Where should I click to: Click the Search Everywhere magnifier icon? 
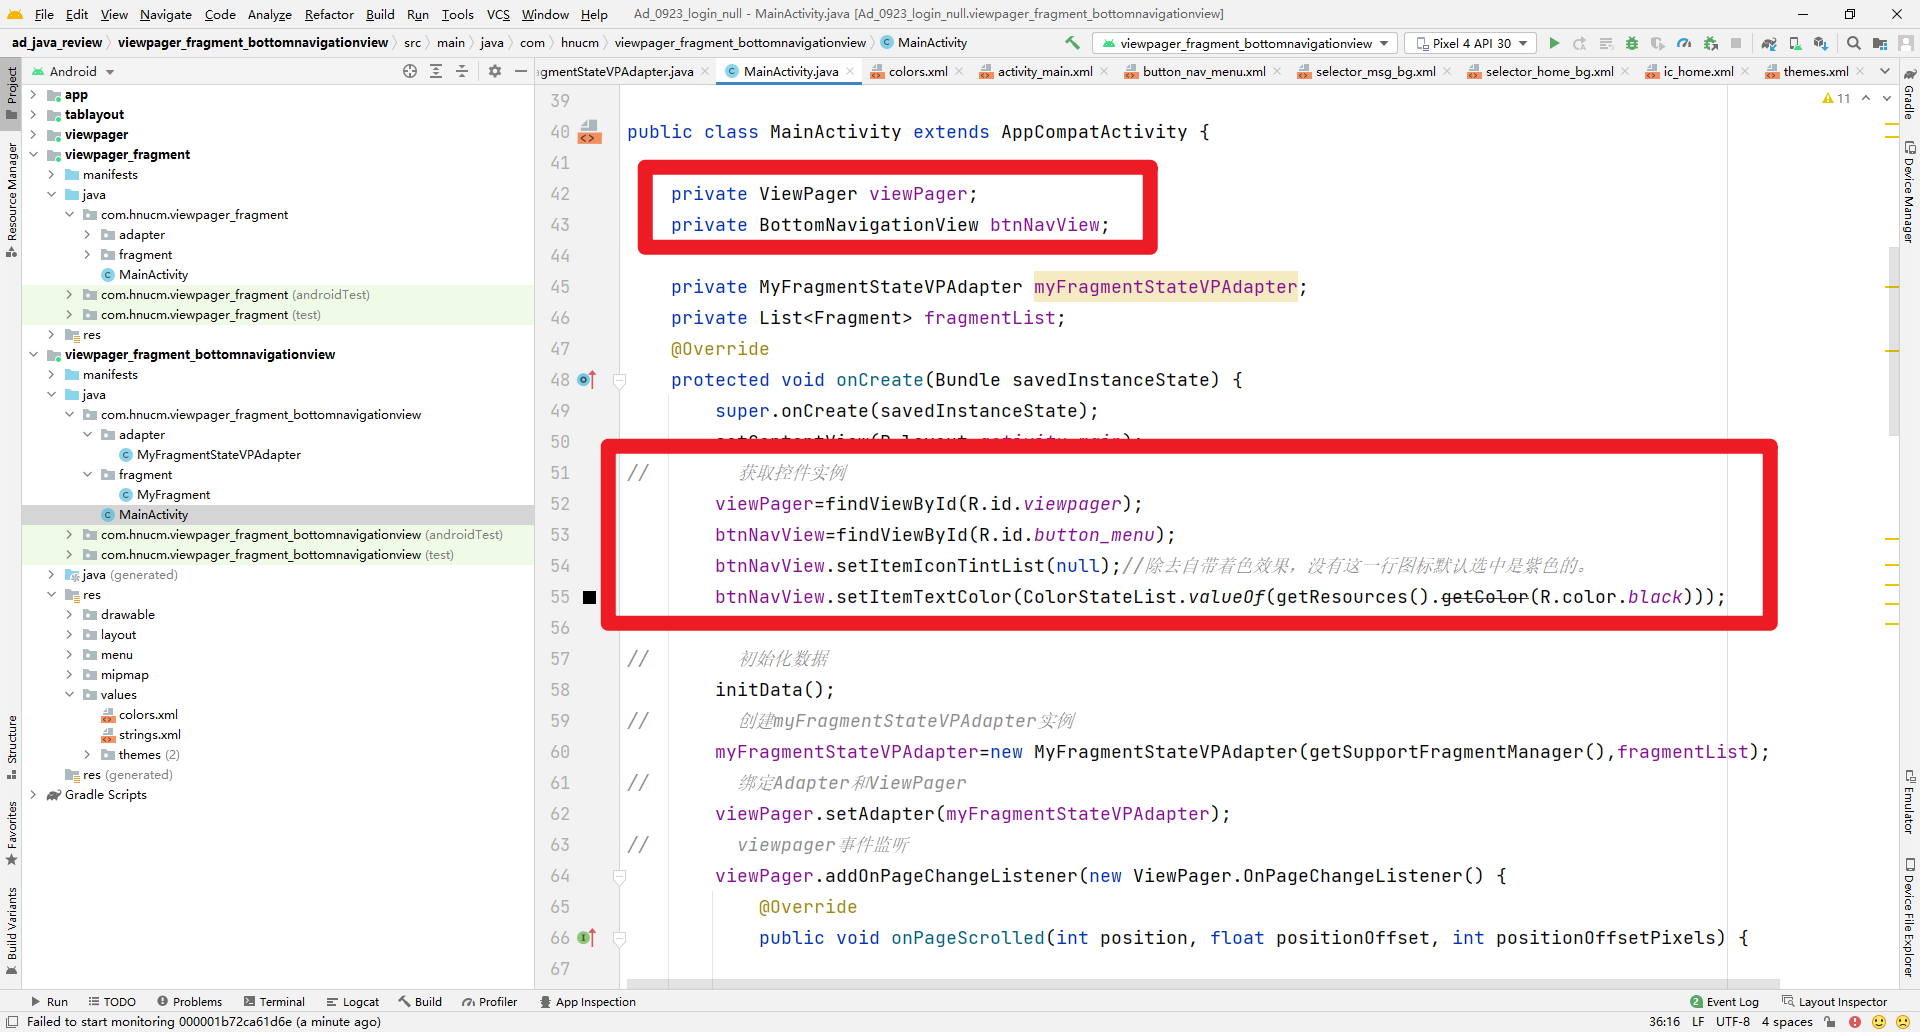pyautogui.click(x=1853, y=43)
